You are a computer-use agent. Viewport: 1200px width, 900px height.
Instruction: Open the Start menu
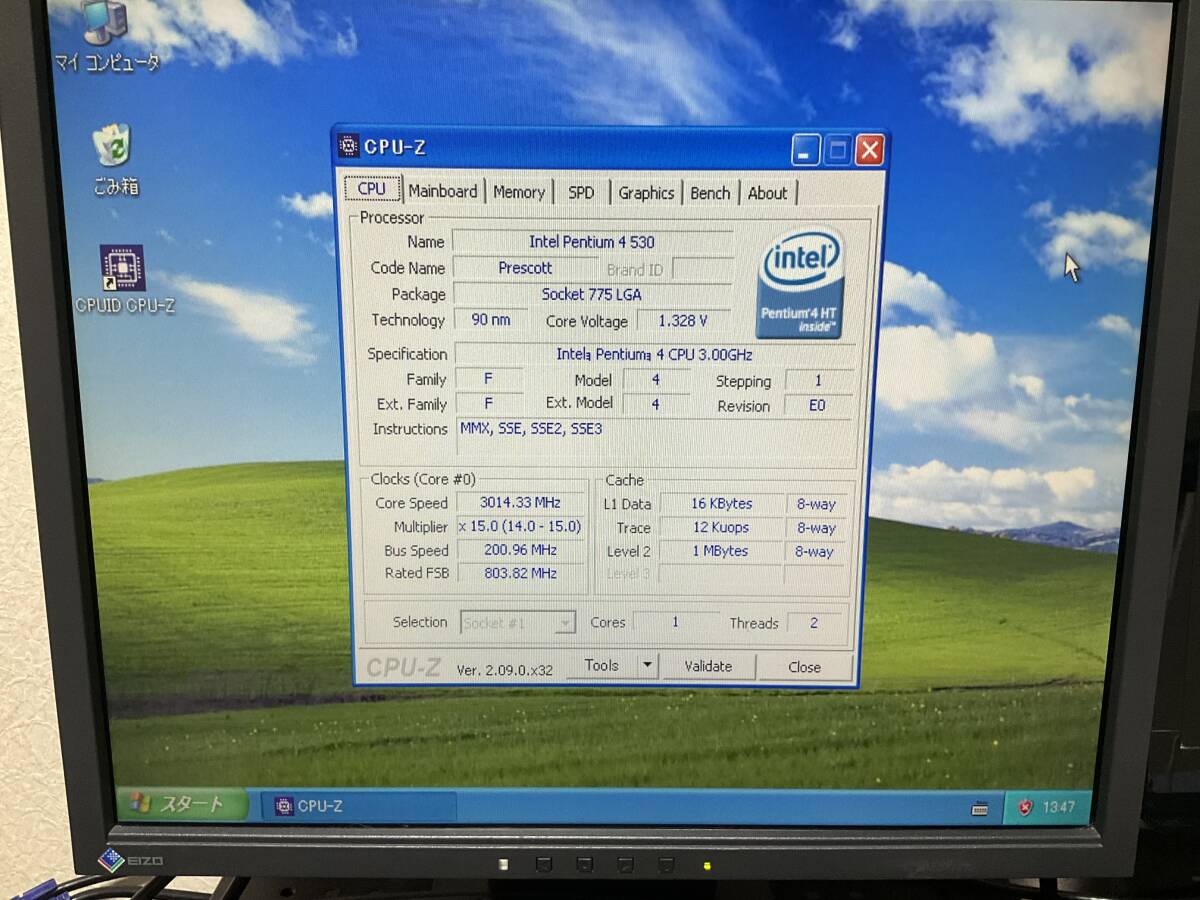click(182, 804)
